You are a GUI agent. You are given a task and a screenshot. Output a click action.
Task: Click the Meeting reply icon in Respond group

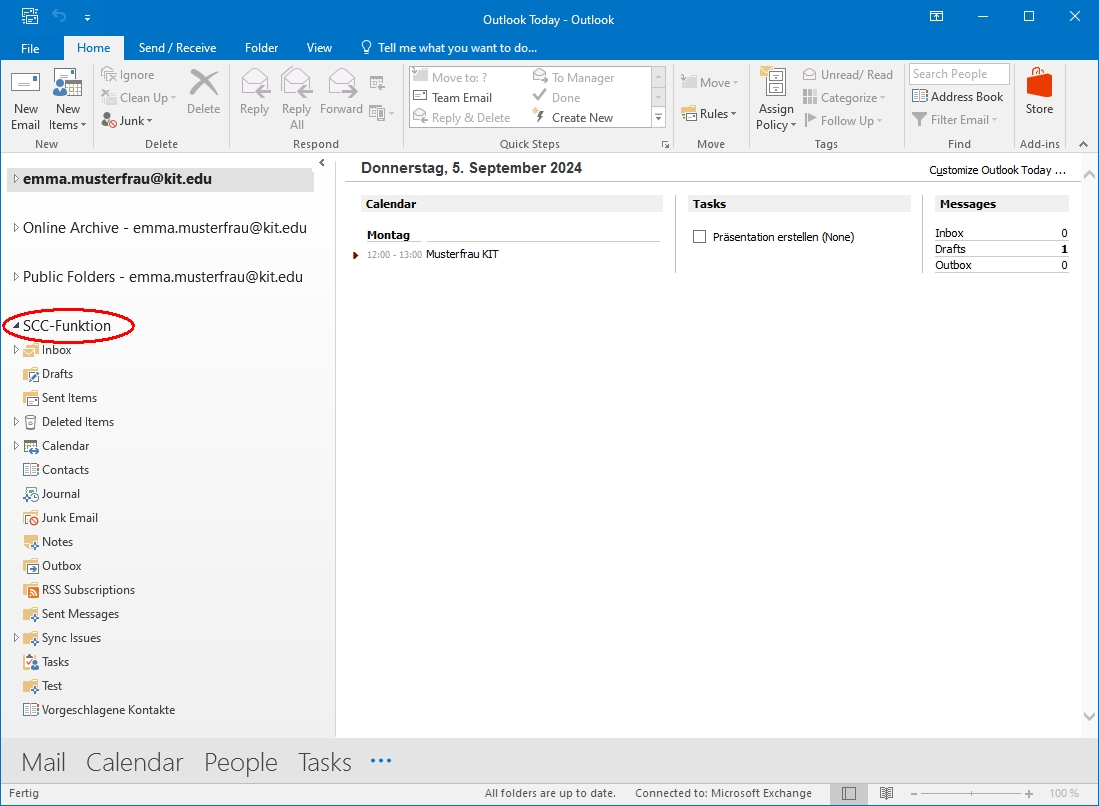tap(377, 83)
